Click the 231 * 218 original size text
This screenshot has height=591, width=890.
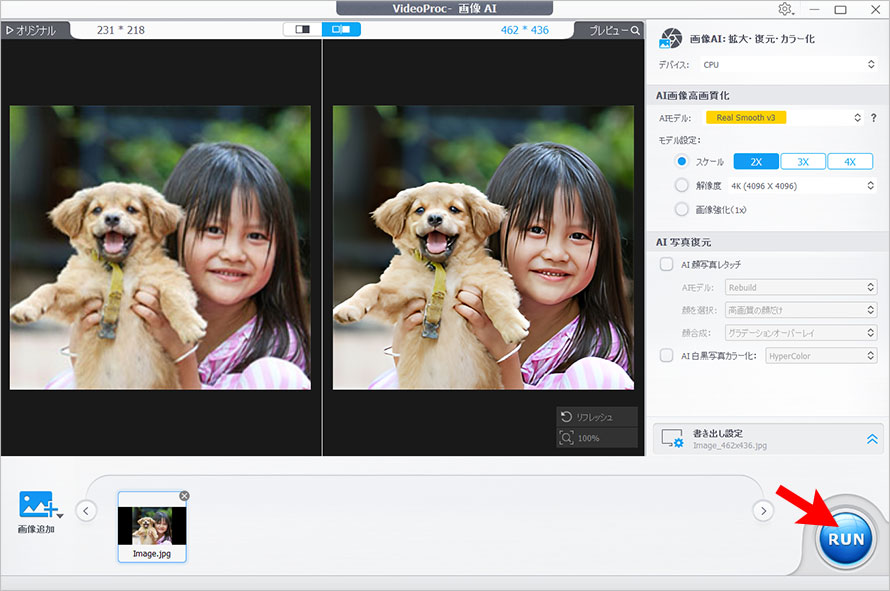click(120, 30)
